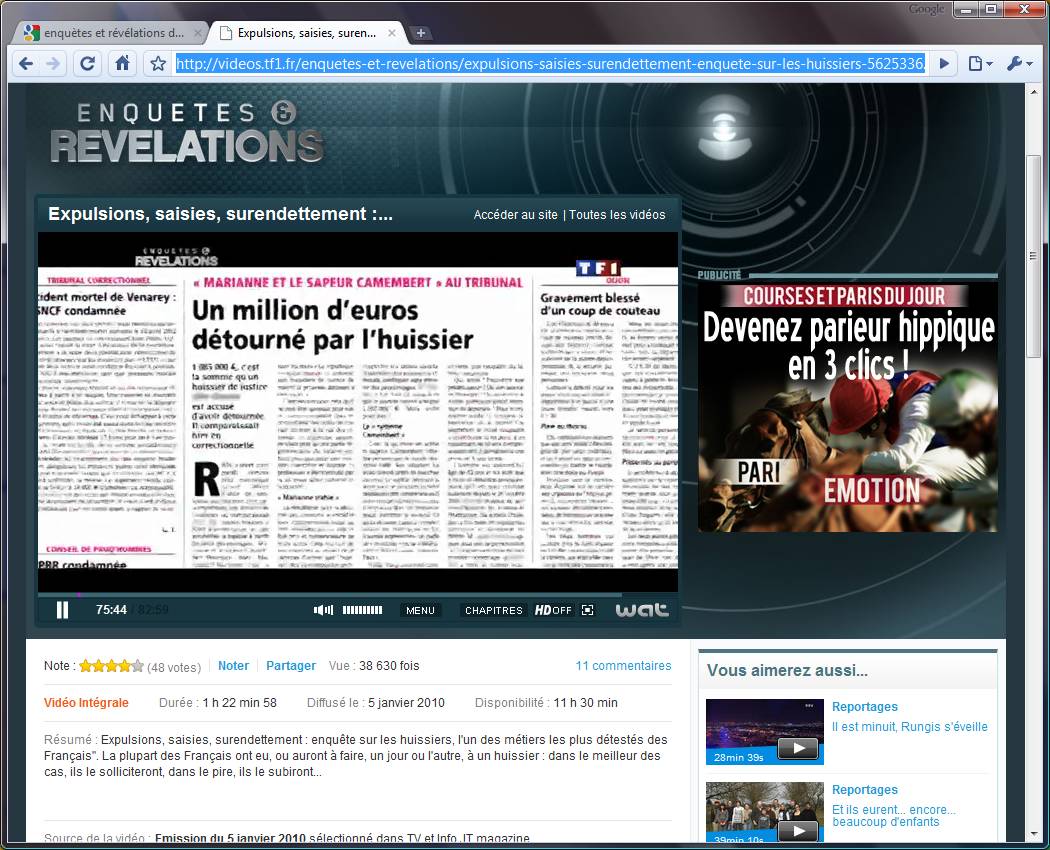Screen dimensions: 1050x850
Task: Click the browser back arrow
Action: pyautogui.click(x=27, y=64)
